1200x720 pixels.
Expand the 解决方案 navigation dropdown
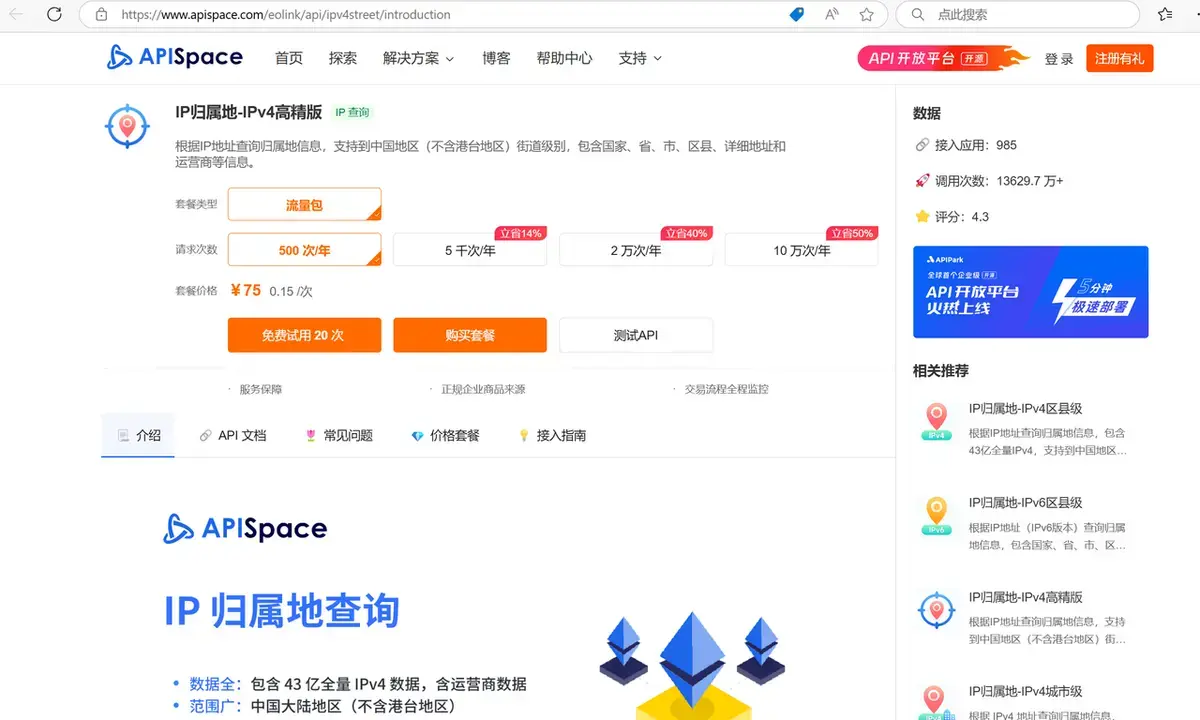click(x=418, y=58)
